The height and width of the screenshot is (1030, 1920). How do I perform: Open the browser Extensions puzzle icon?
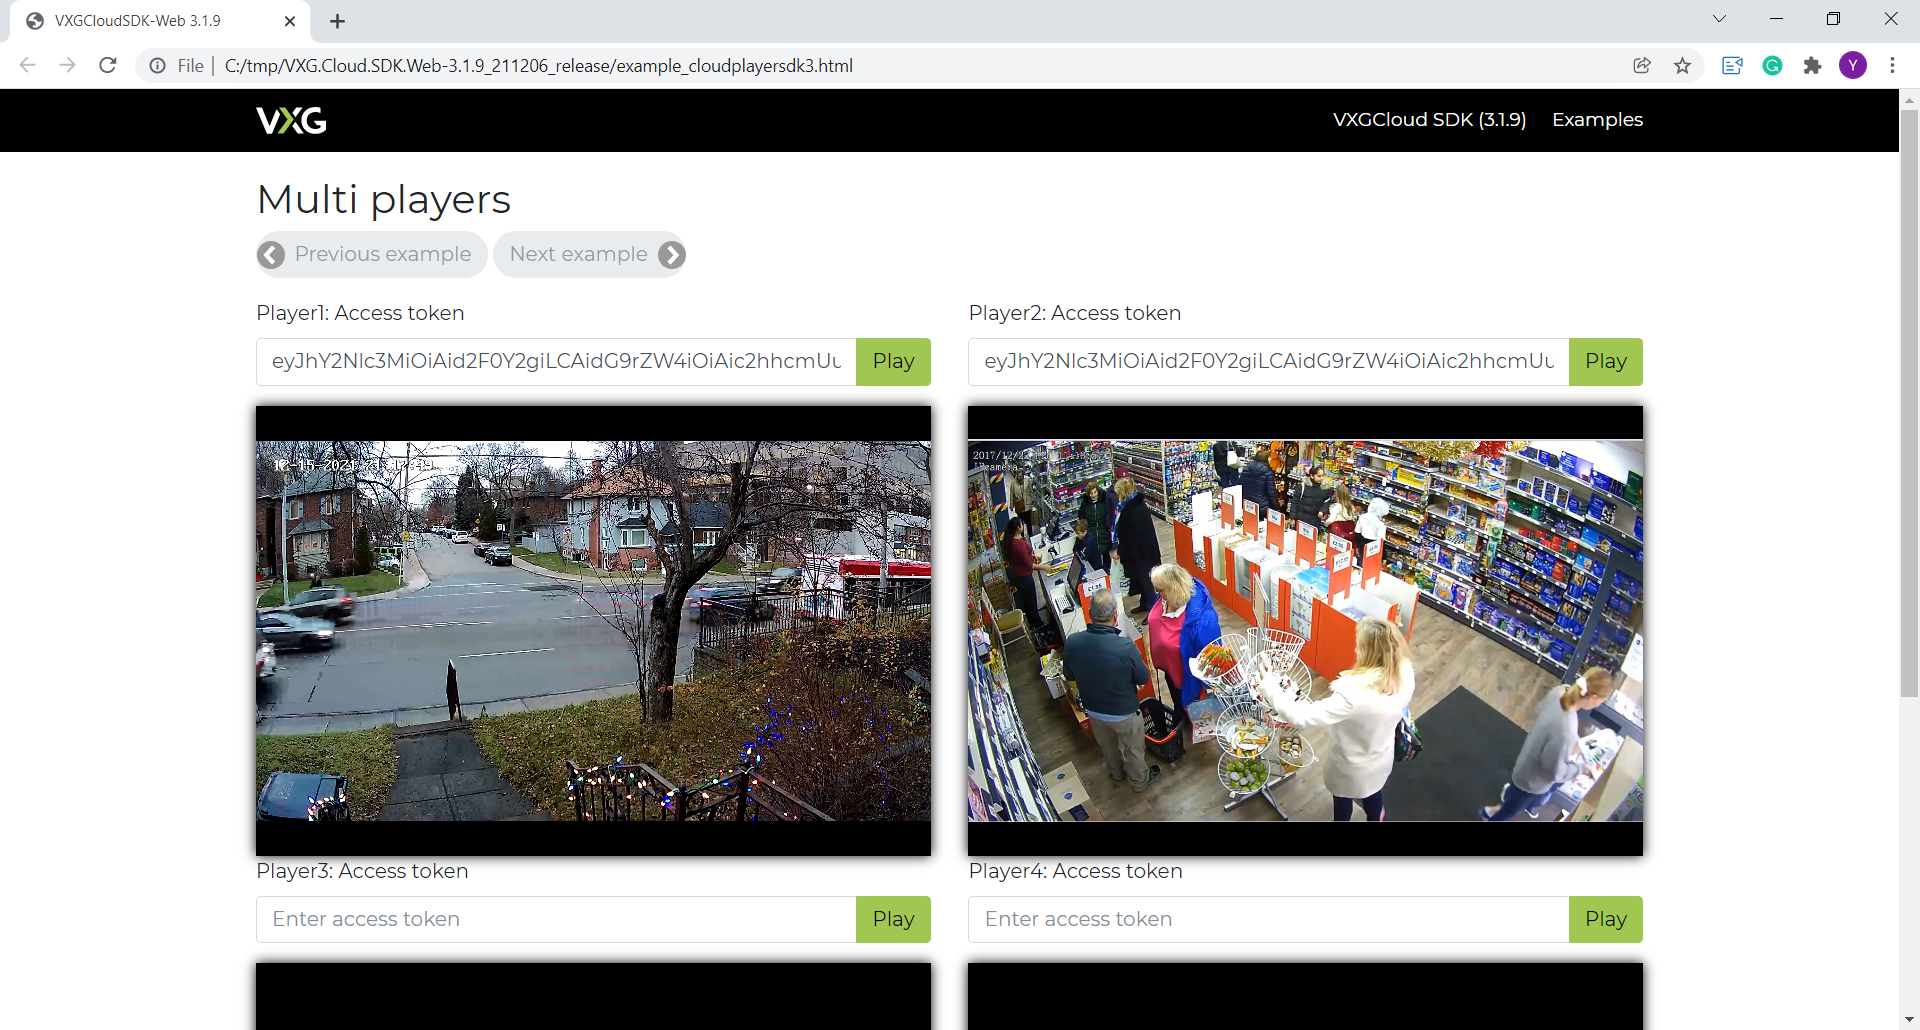coord(1812,66)
